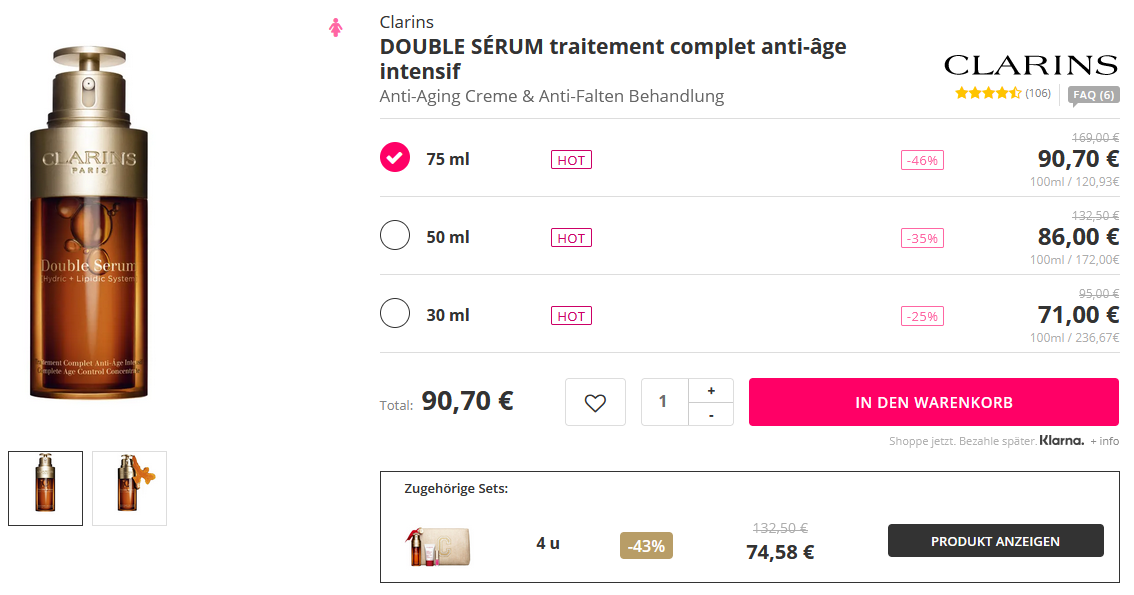Select the 50 ml size option
This screenshot has height=595, width=1134.
point(396,236)
